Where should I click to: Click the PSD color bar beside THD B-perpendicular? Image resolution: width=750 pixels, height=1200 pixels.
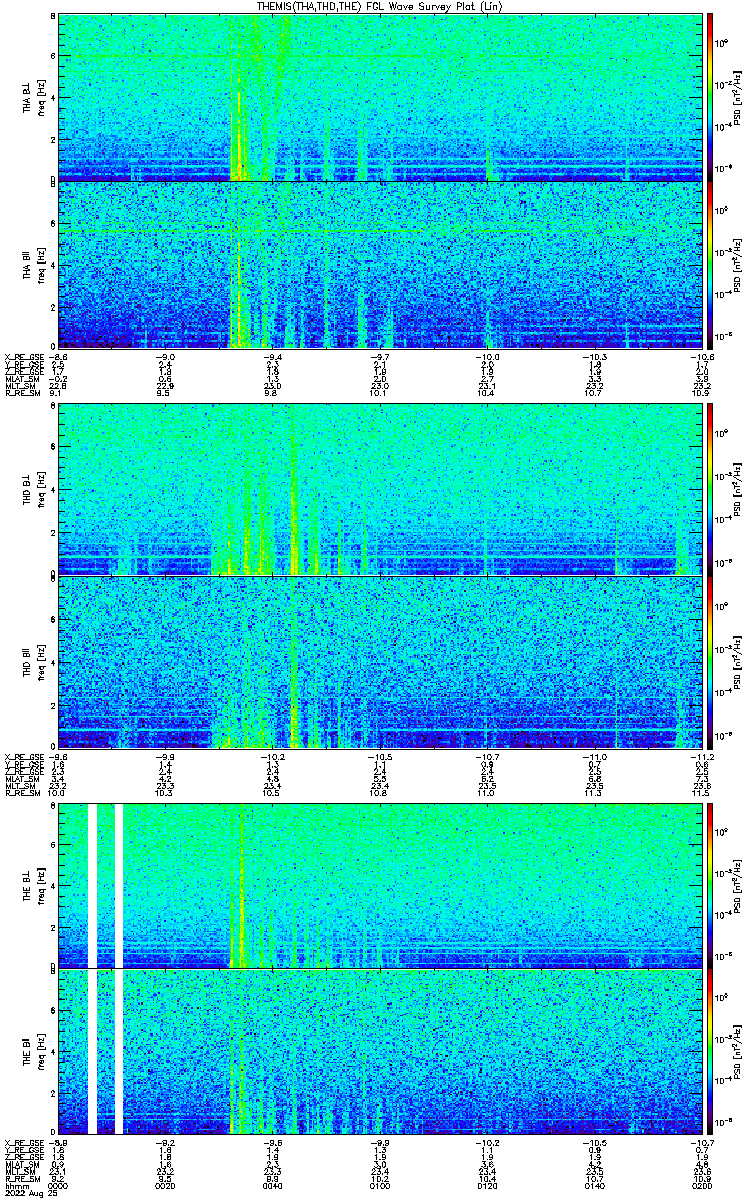pos(710,489)
